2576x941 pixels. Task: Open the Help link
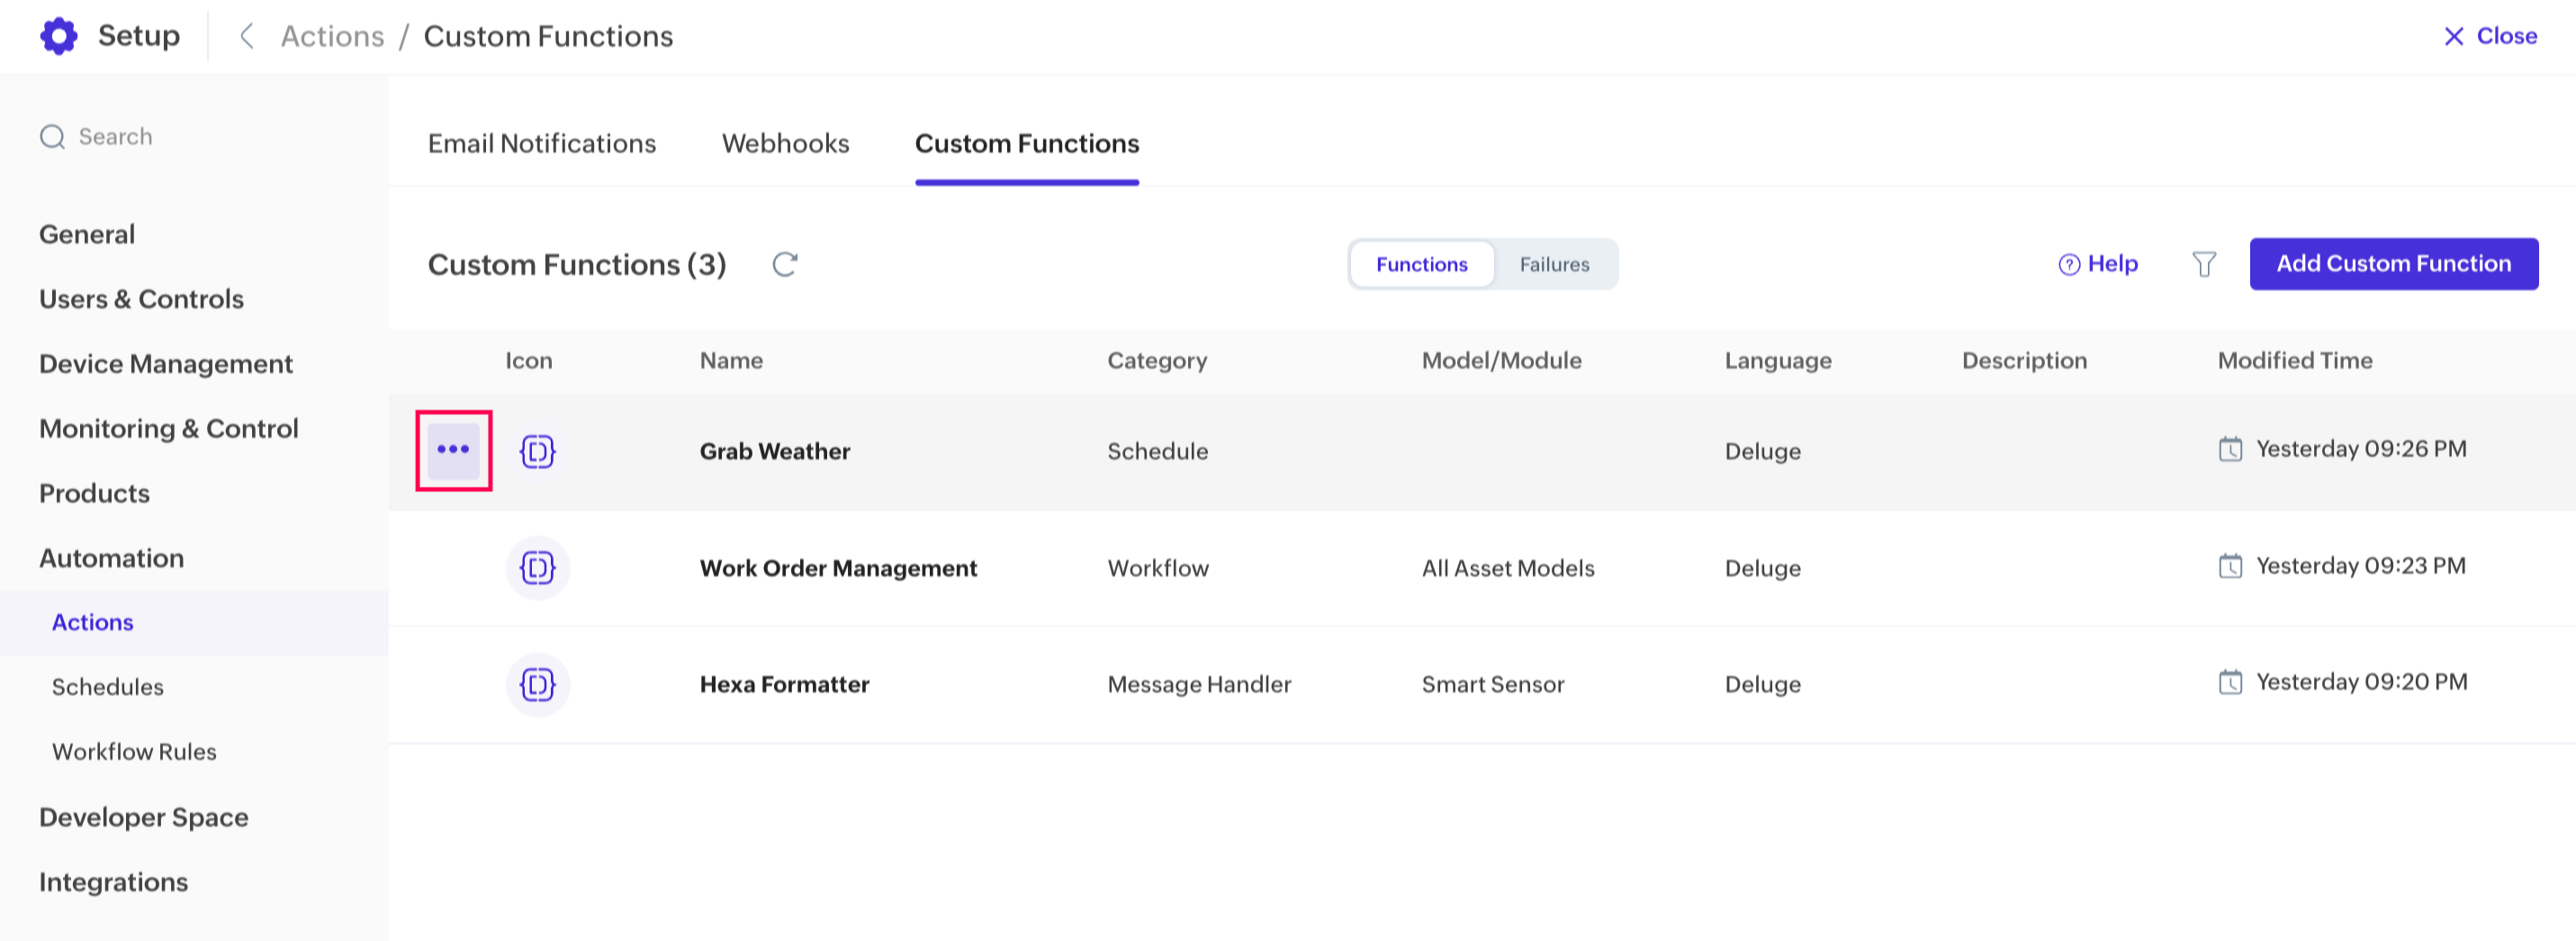click(2098, 264)
